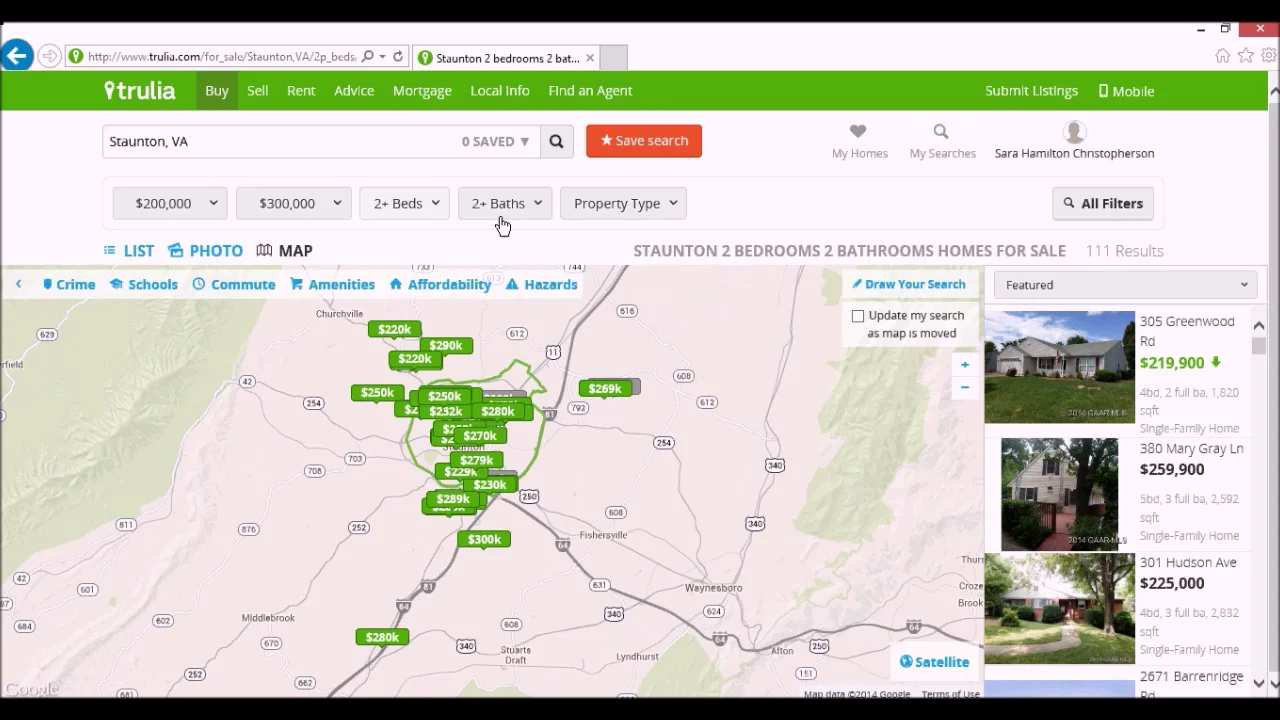Click the Save search button
The height and width of the screenshot is (720, 1280).
pyautogui.click(x=644, y=141)
